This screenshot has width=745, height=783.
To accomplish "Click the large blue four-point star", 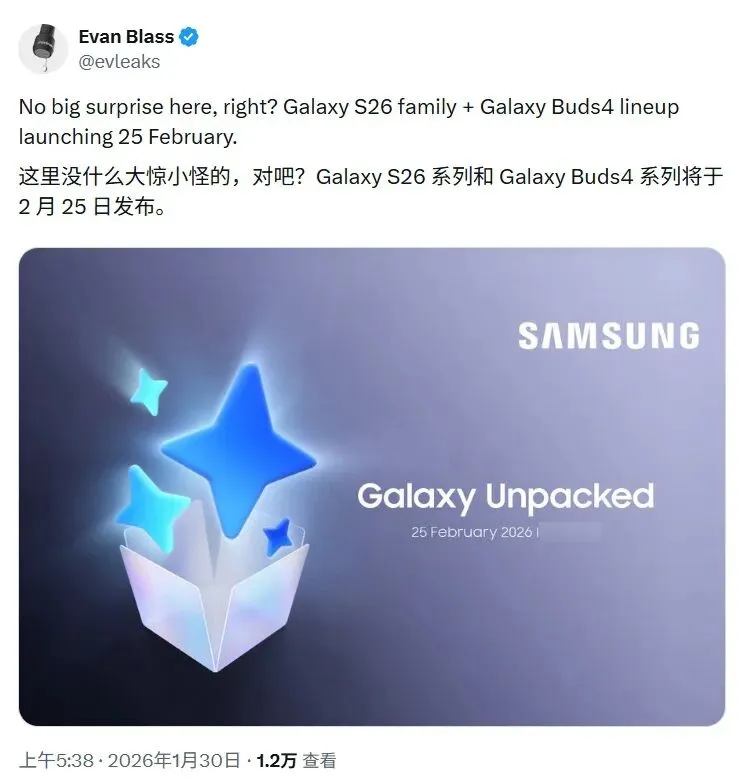I will tap(239, 448).
